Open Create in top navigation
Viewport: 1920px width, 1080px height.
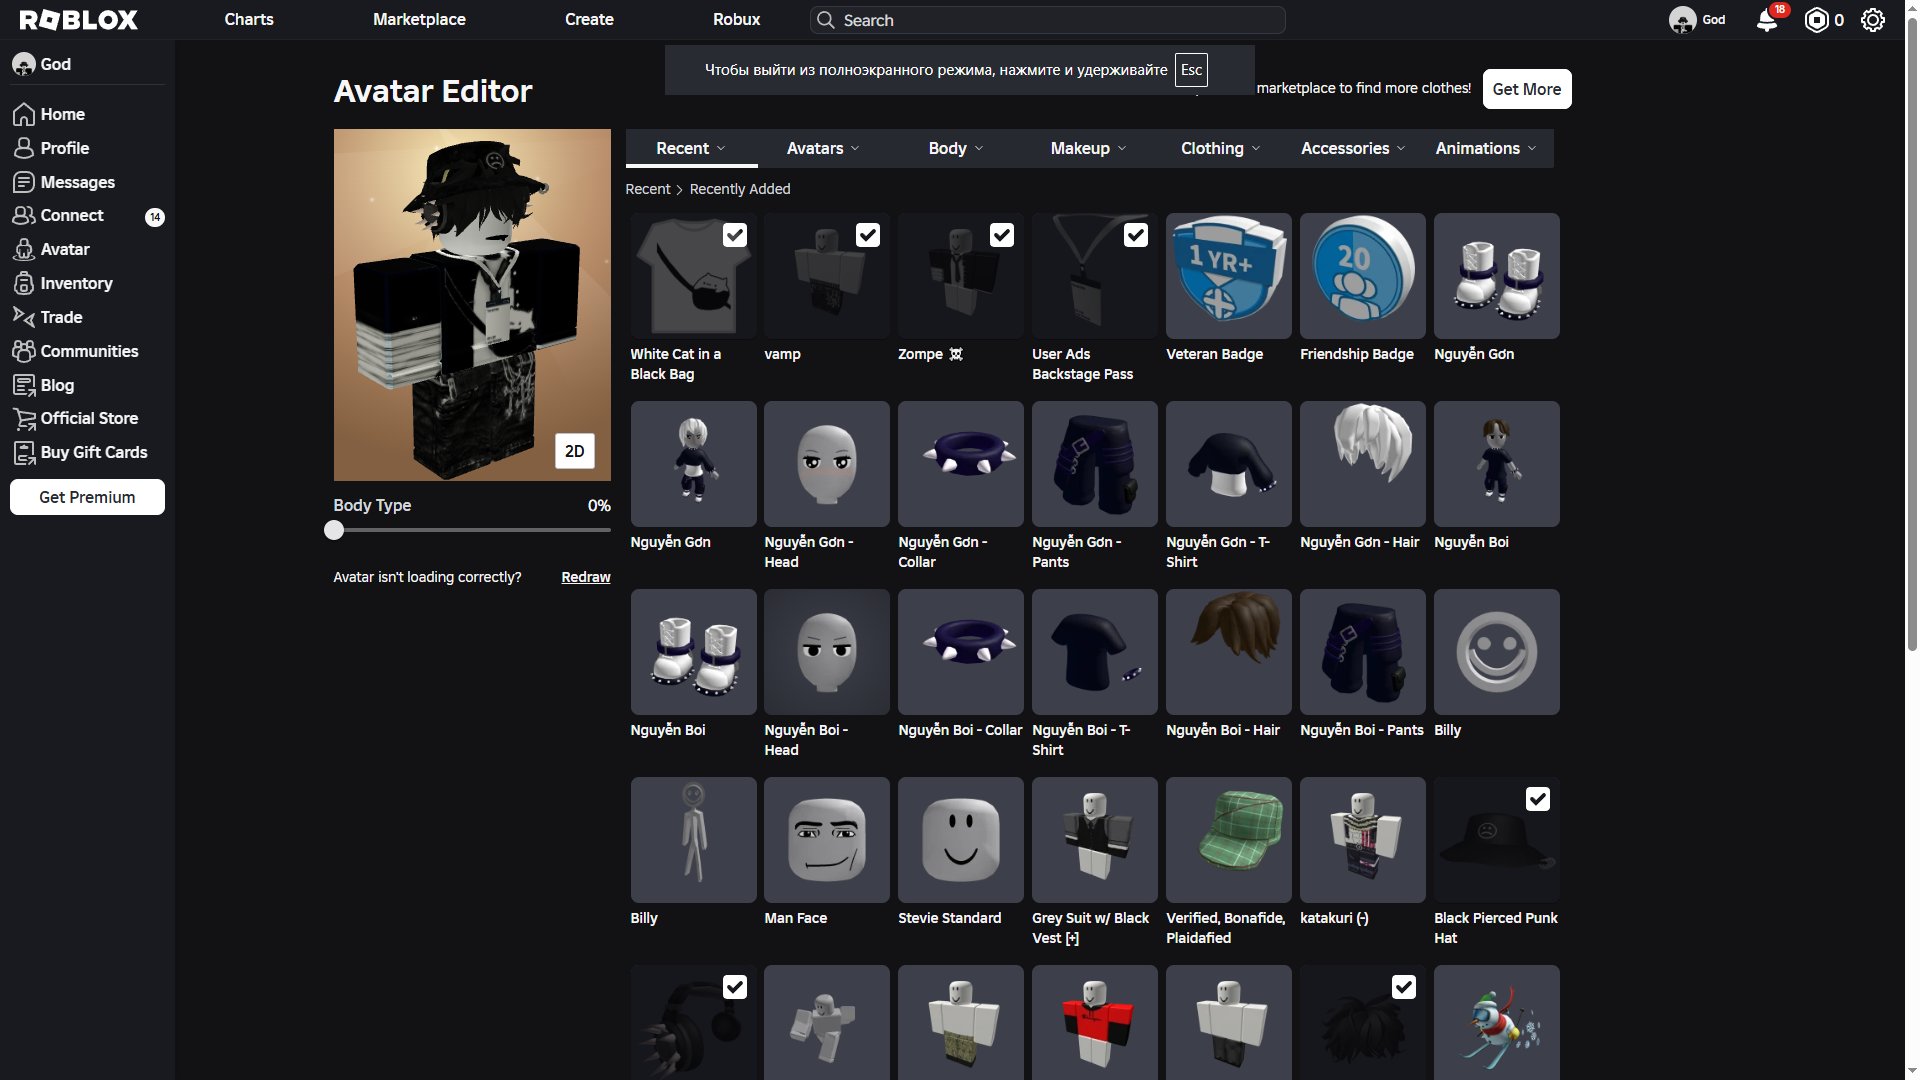(x=589, y=20)
